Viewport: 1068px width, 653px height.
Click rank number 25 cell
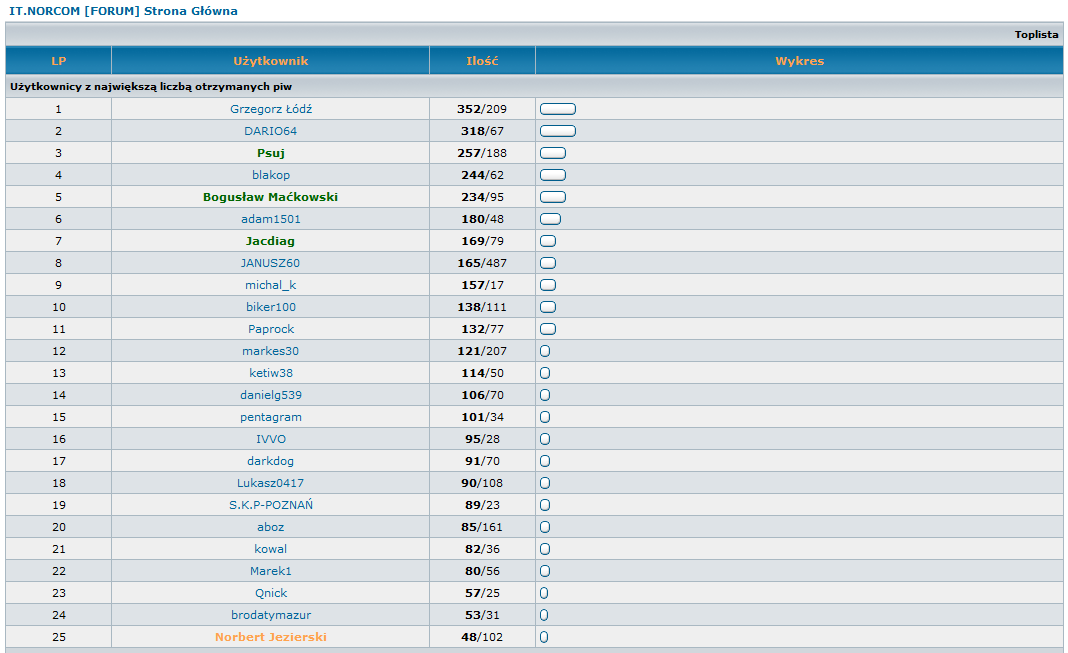(x=59, y=637)
